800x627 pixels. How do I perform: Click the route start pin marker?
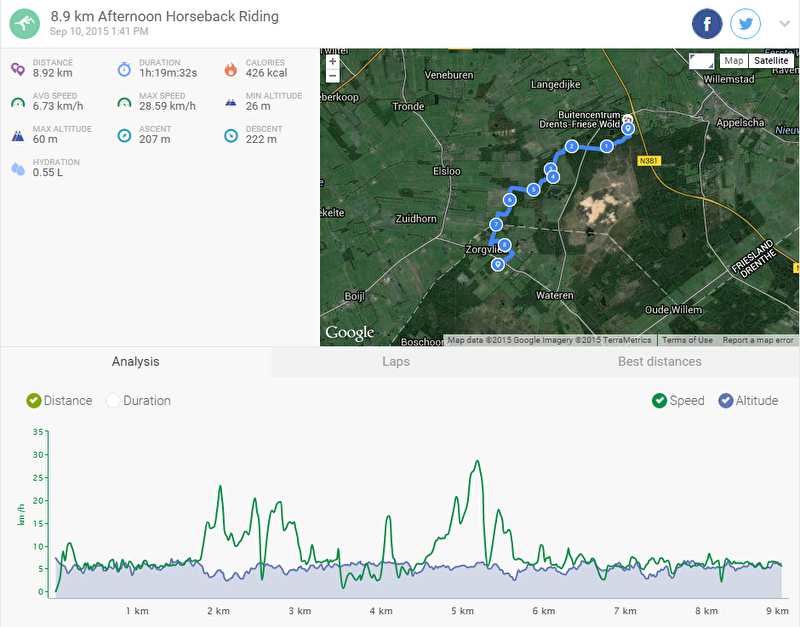[628, 128]
